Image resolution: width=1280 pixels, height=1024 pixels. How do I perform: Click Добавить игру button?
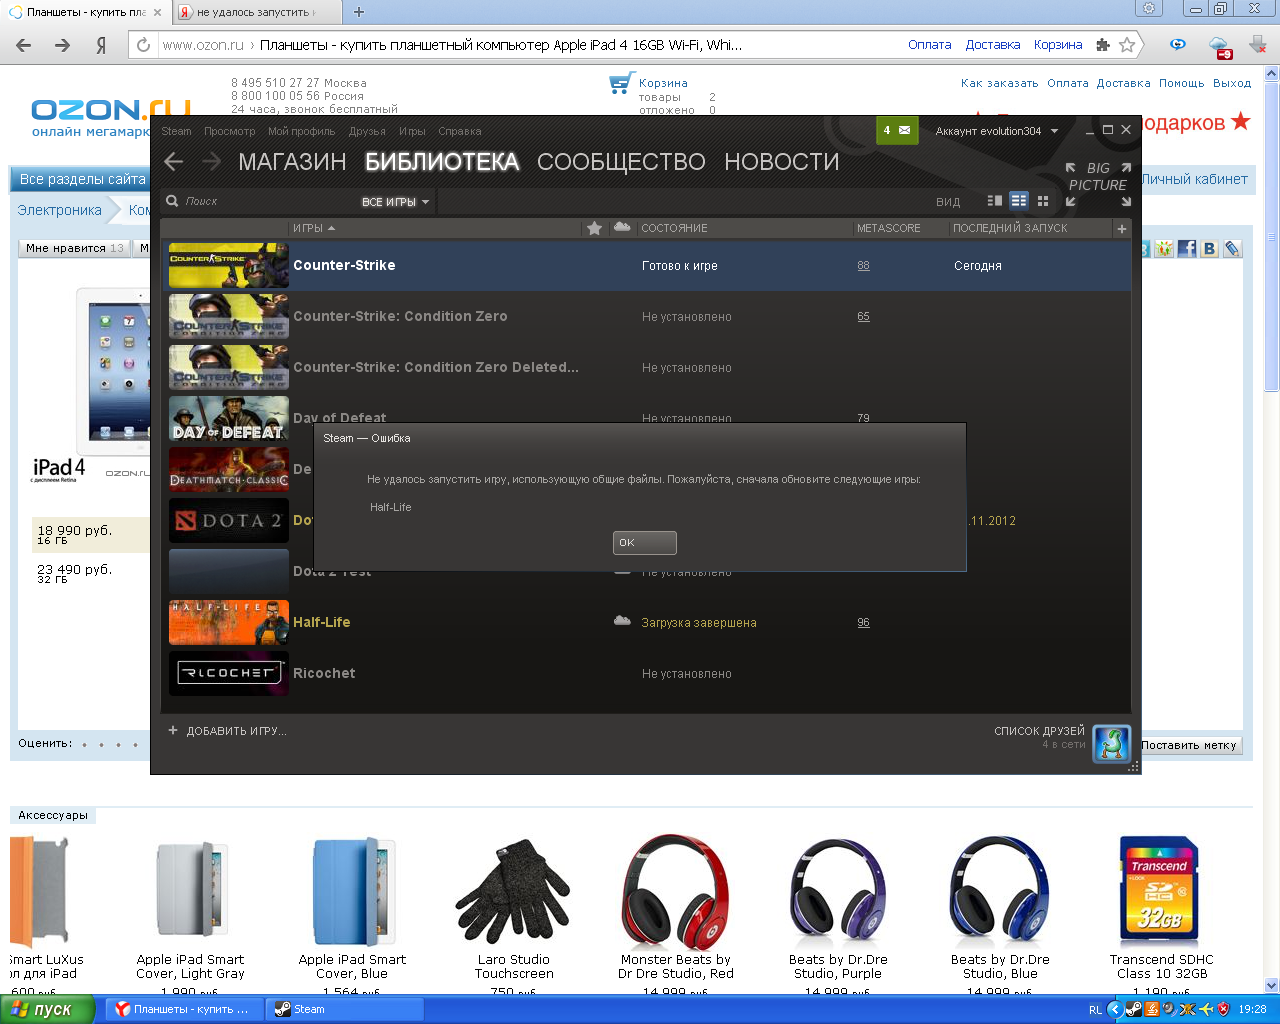click(x=227, y=731)
